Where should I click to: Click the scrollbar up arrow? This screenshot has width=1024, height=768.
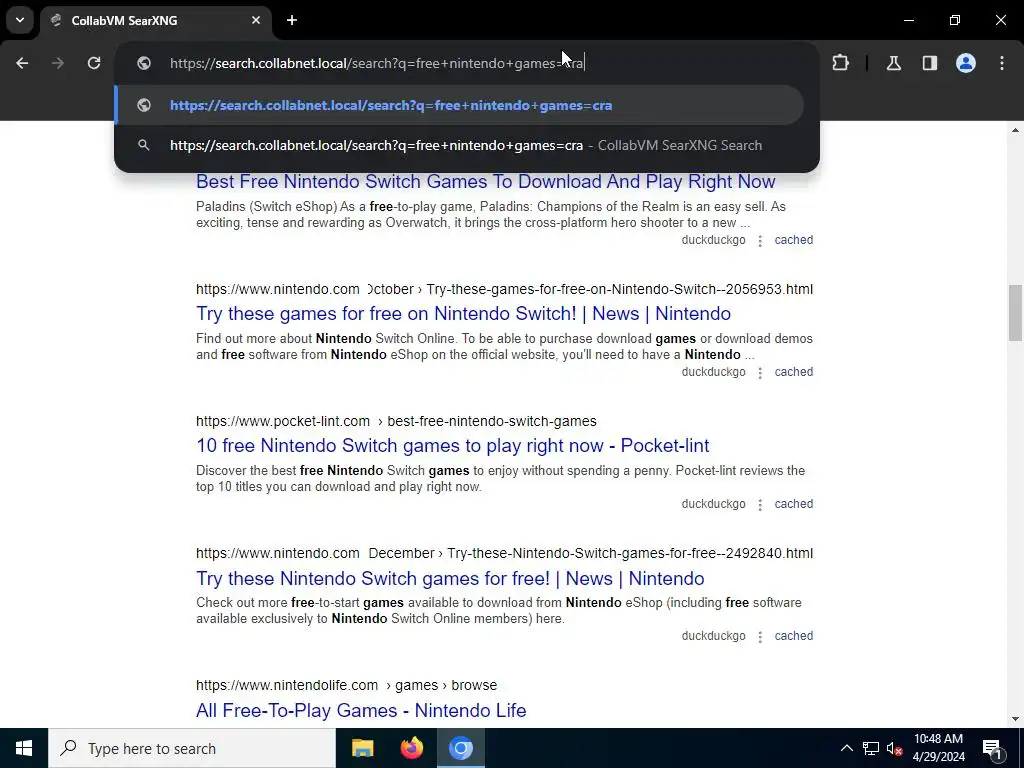pos(1015,131)
